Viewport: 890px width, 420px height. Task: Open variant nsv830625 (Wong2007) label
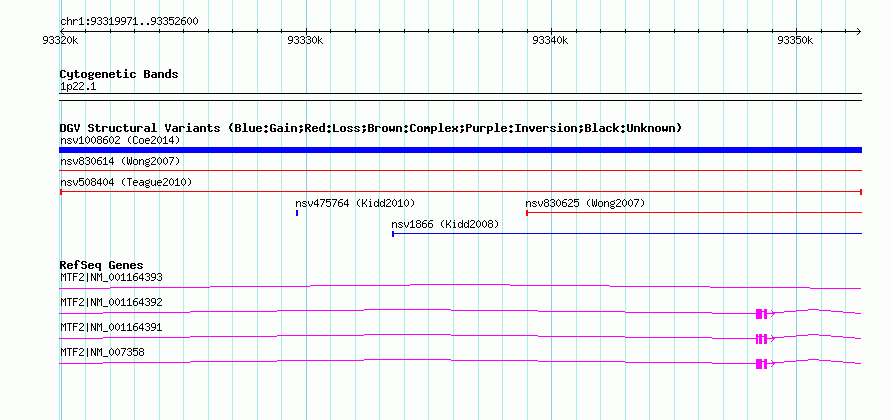click(x=585, y=203)
